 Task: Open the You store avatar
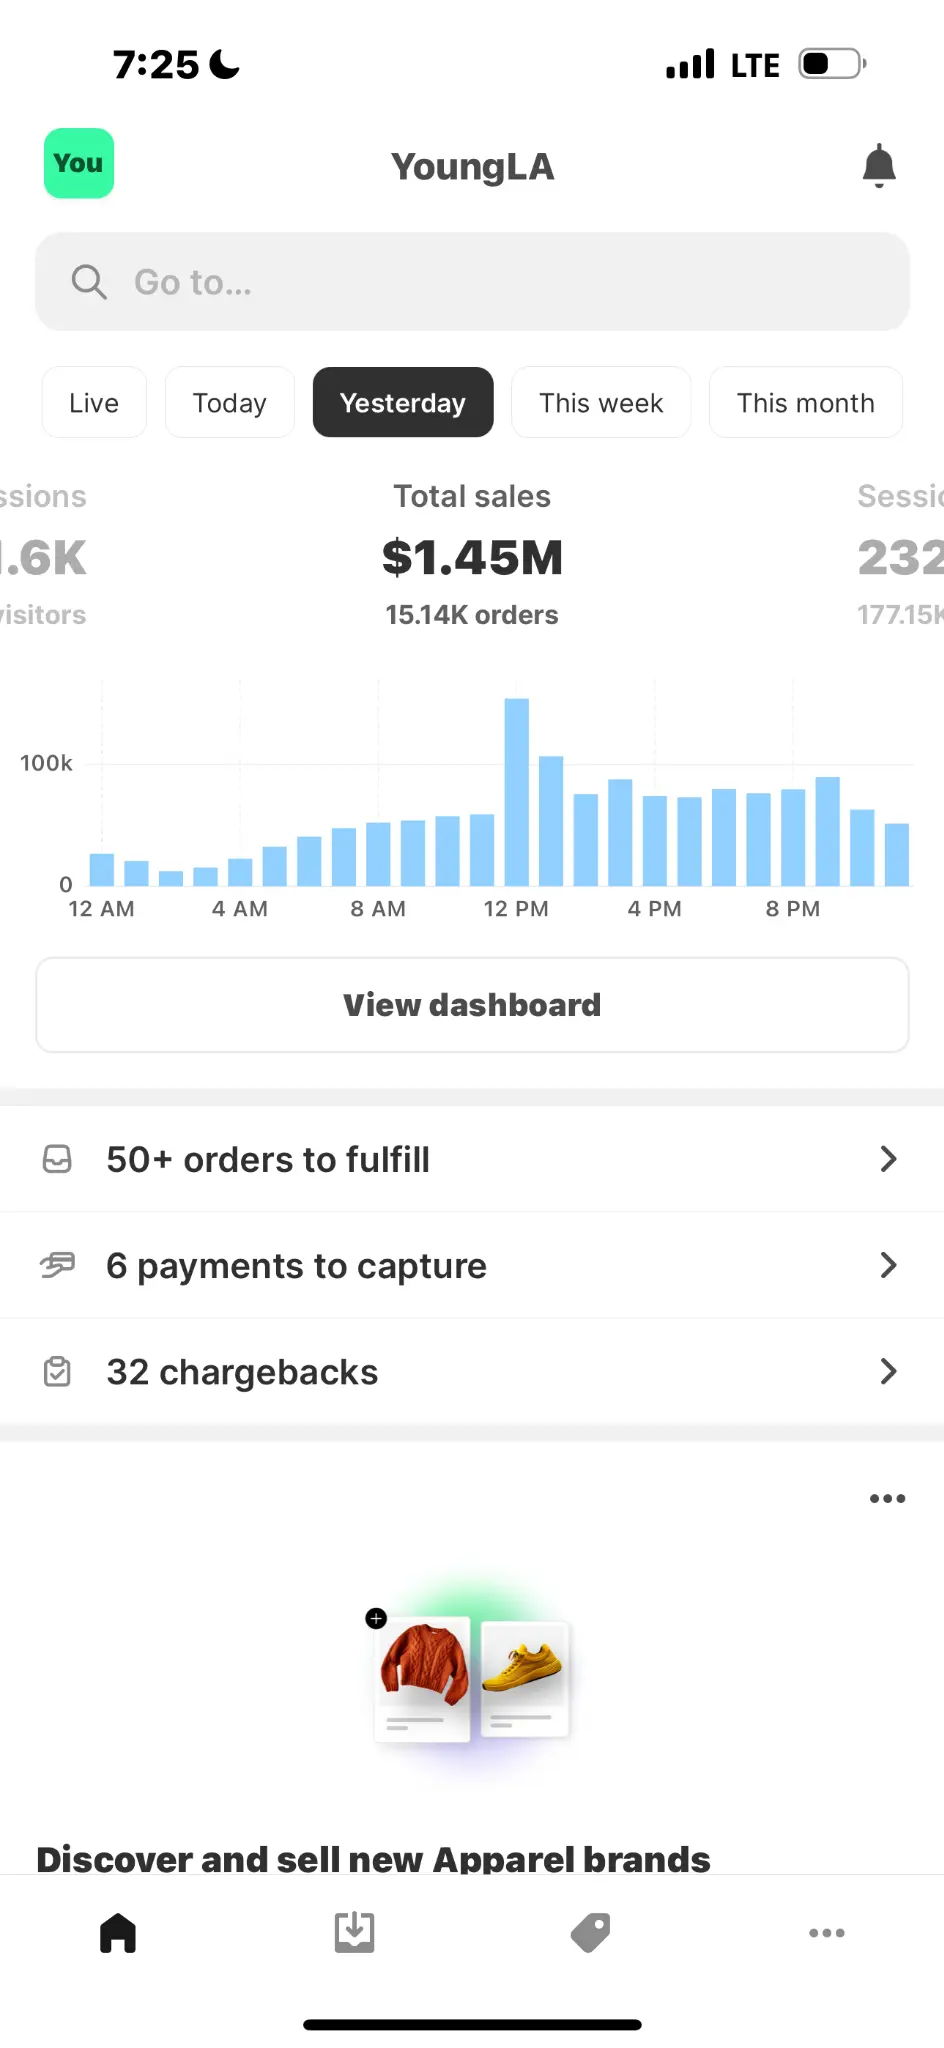(79, 163)
